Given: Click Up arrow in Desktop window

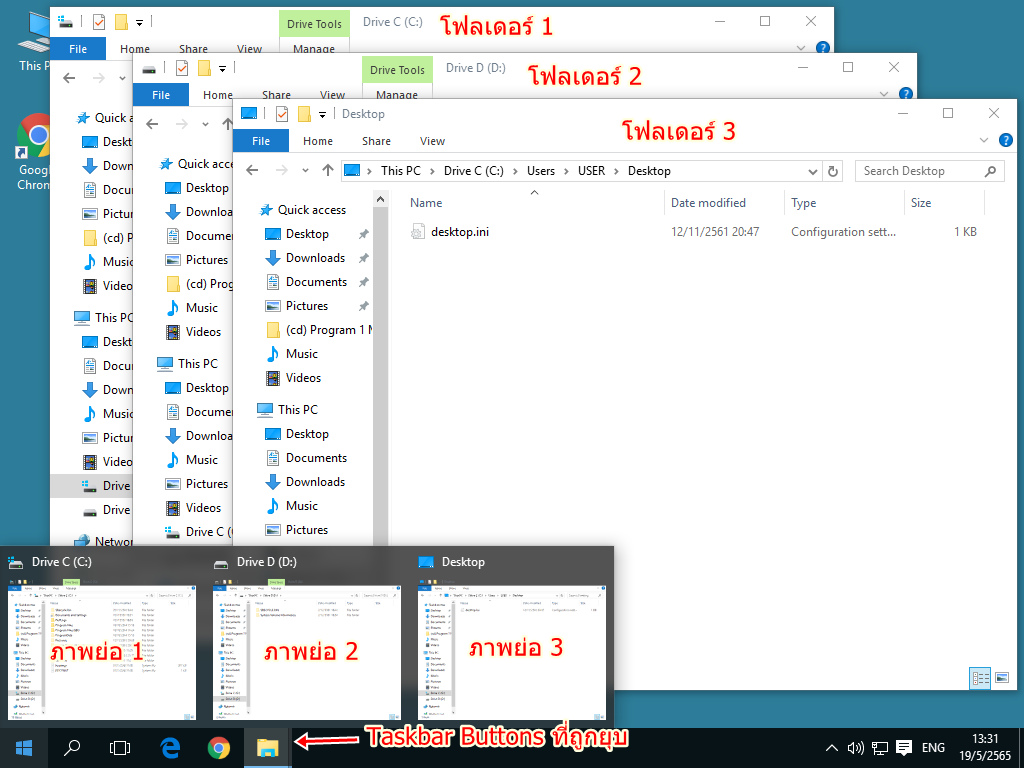Looking at the screenshot, I should pyautogui.click(x=328, y=171).
